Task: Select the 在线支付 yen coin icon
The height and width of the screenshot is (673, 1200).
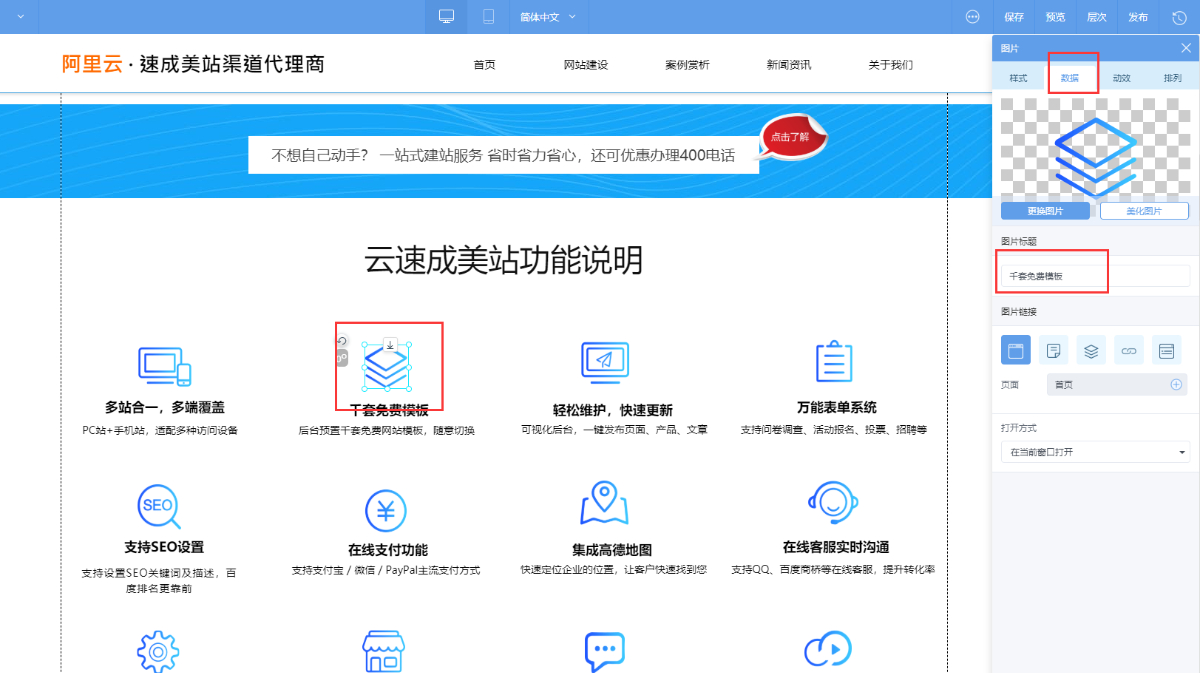Action: coord(385,512)
